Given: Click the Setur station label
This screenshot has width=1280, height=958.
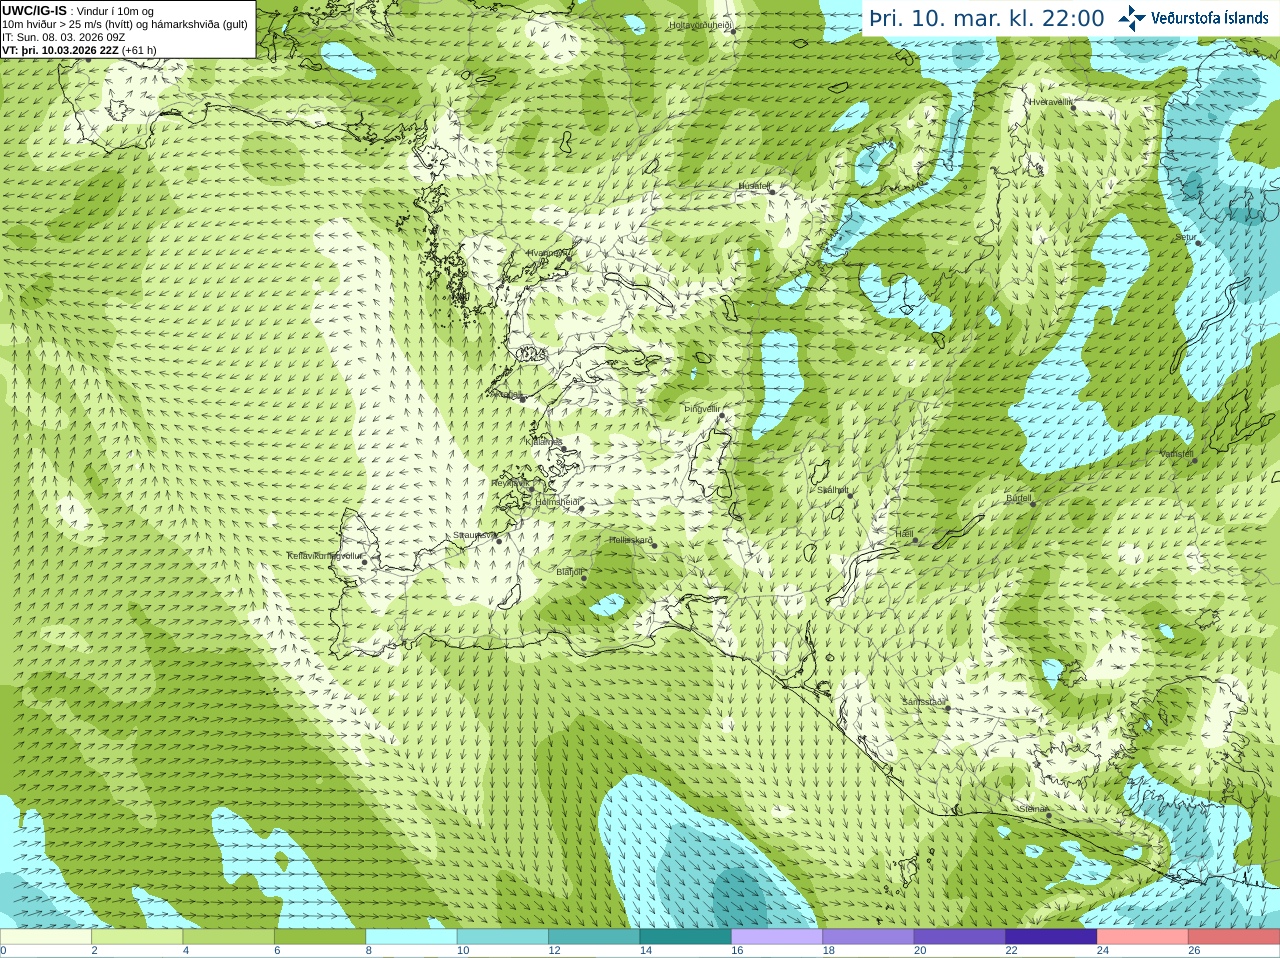Looking at the screenshot, I should click(1186, 238).
